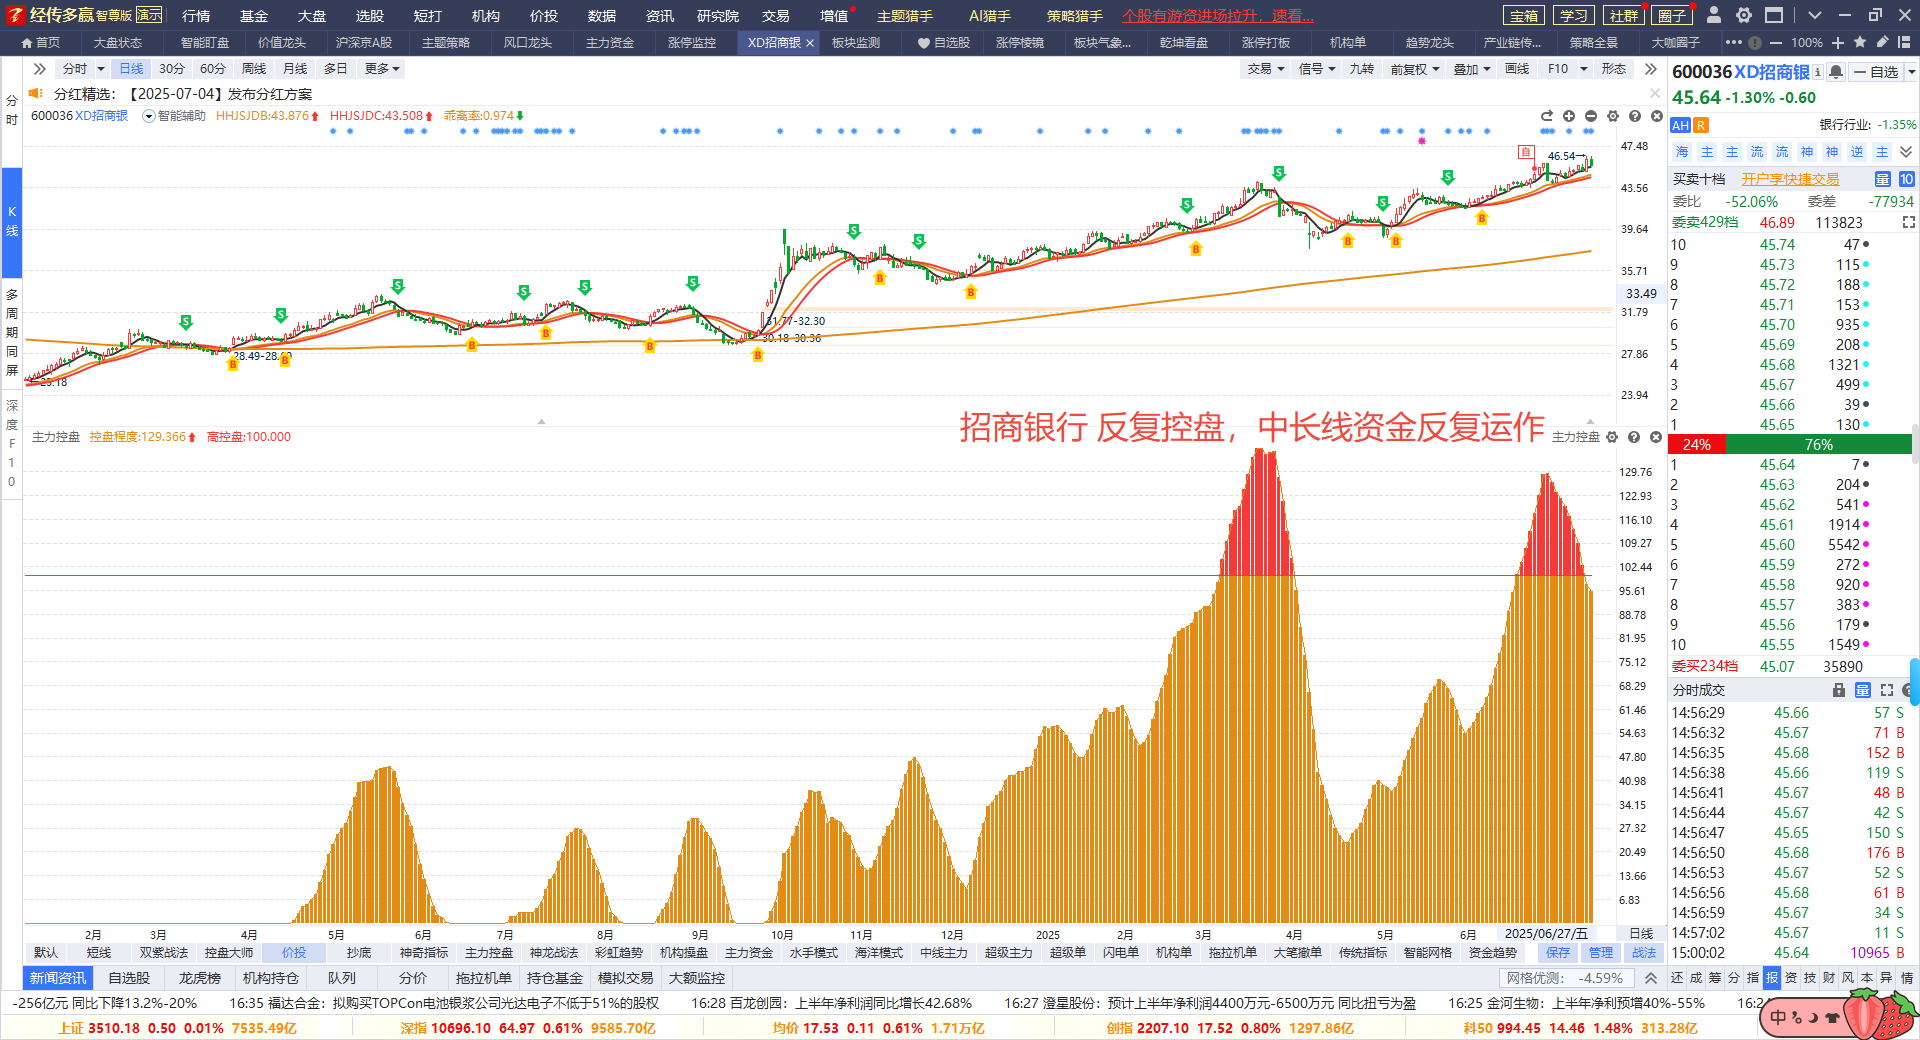Expand 分时成交 panel with fullscreen icon
This screenshot has width=1920, height=1040.
coord(1887,690)
